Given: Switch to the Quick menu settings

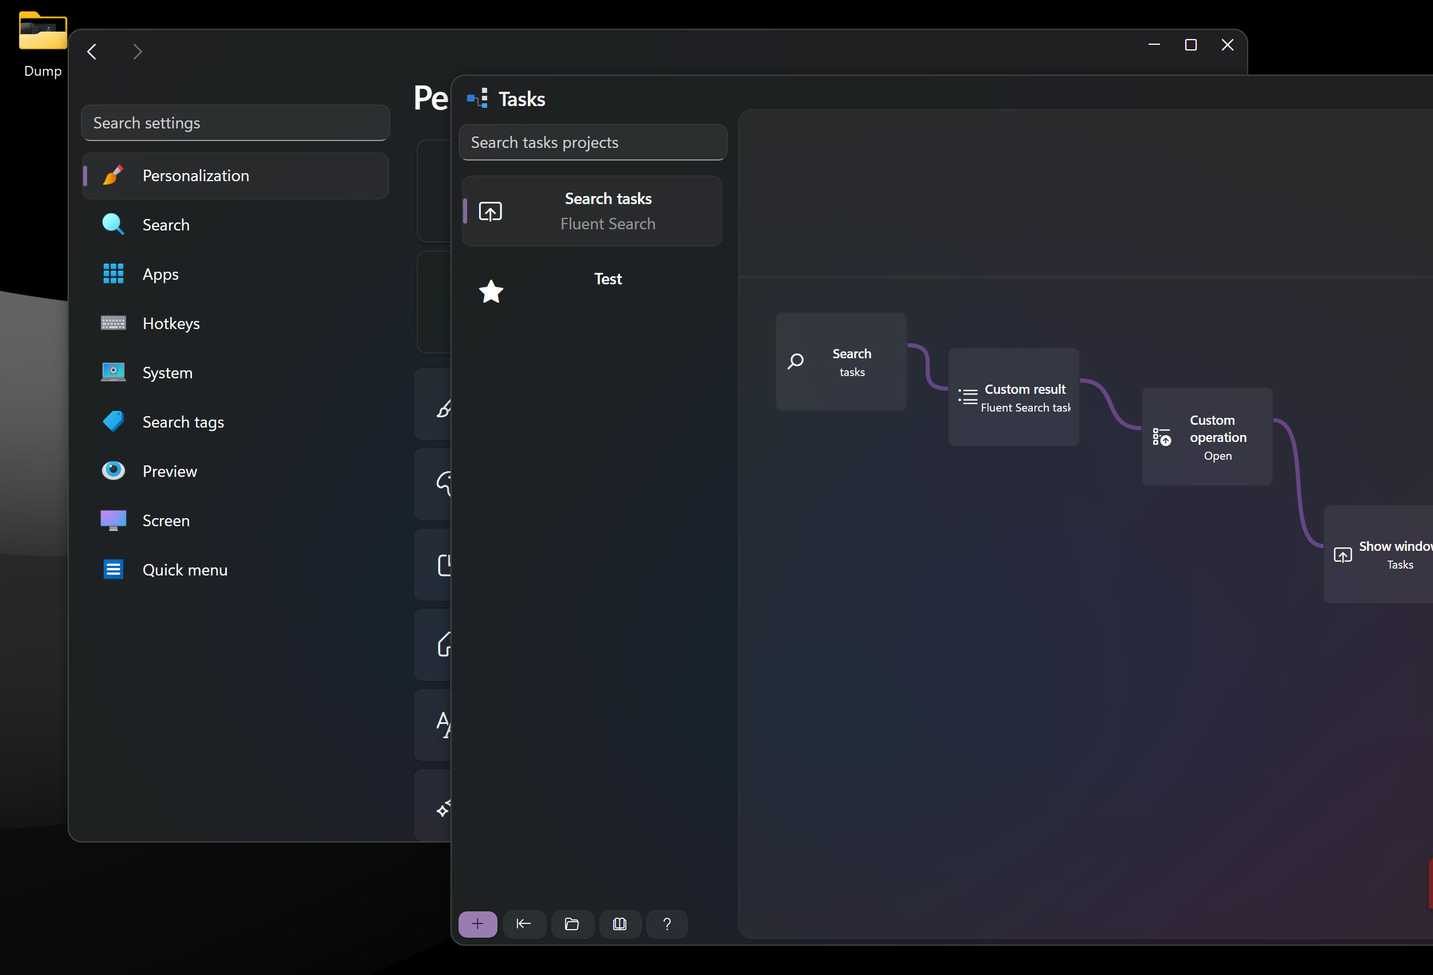Looking at the screenshot, I should 184,570.
